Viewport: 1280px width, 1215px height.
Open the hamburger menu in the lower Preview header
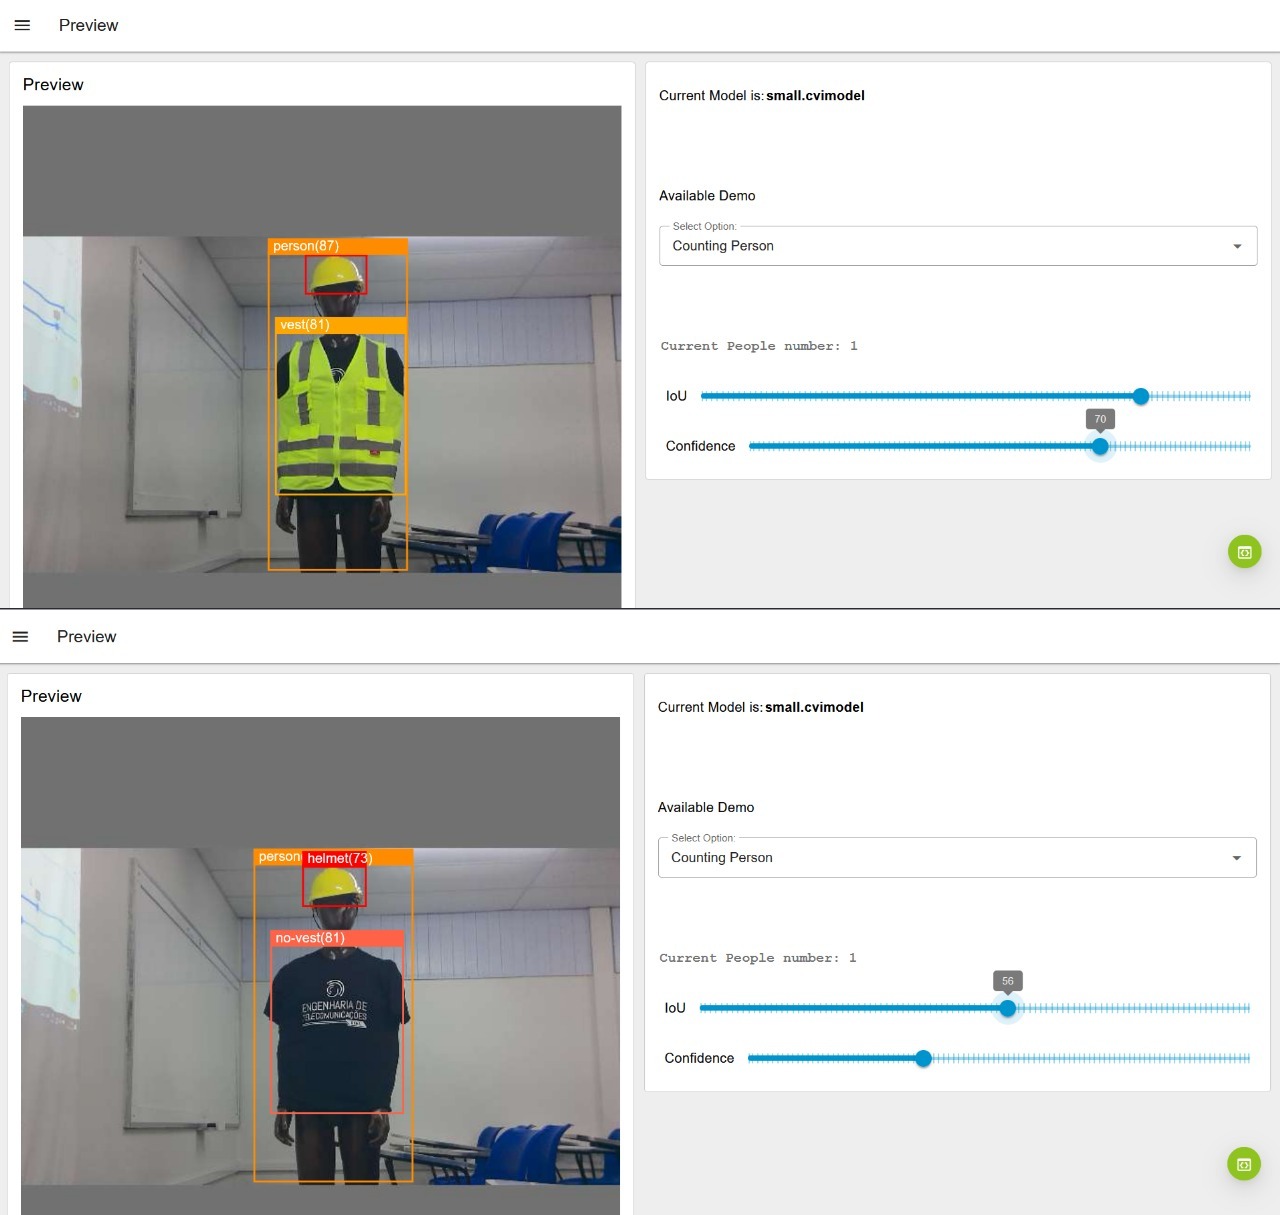pyautogui.click(x=20, y=637)
